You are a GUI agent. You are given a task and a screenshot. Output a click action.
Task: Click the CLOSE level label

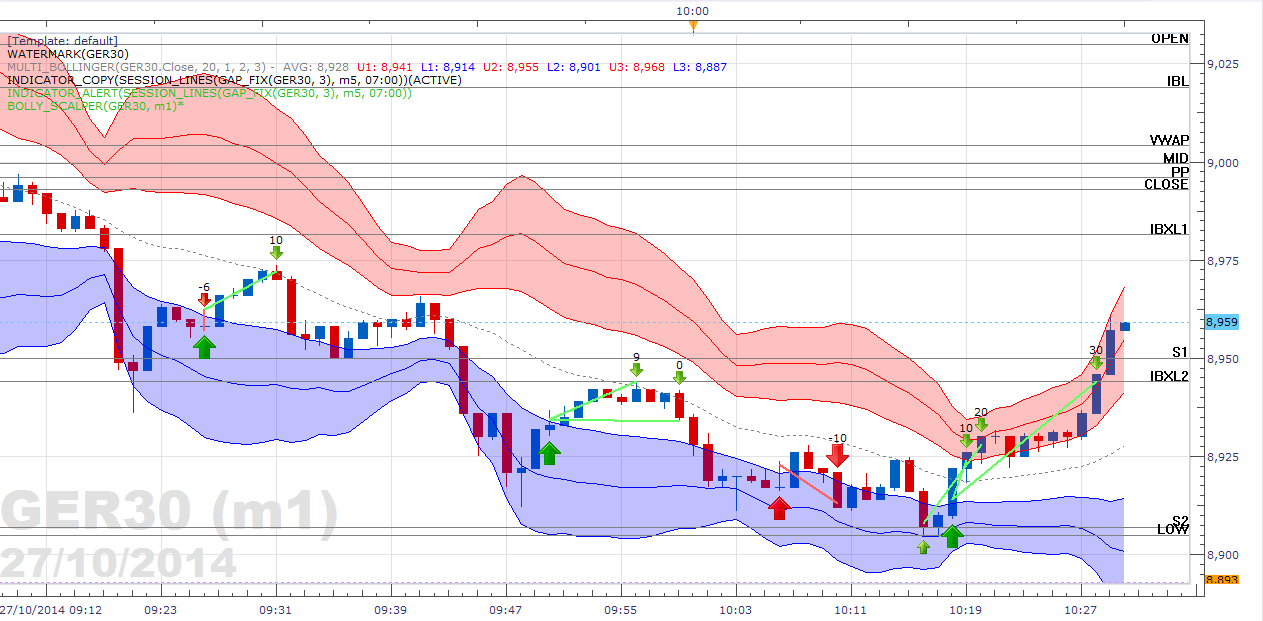(1167, 184)
